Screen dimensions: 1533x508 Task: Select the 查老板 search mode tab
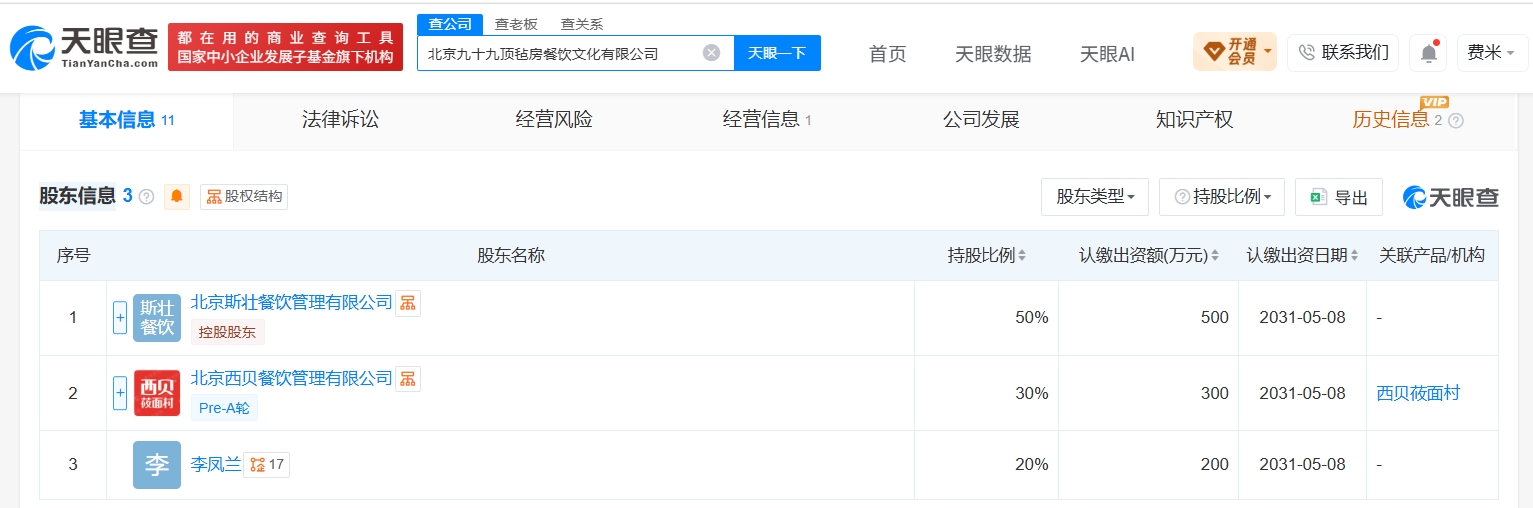coord(516,24)
